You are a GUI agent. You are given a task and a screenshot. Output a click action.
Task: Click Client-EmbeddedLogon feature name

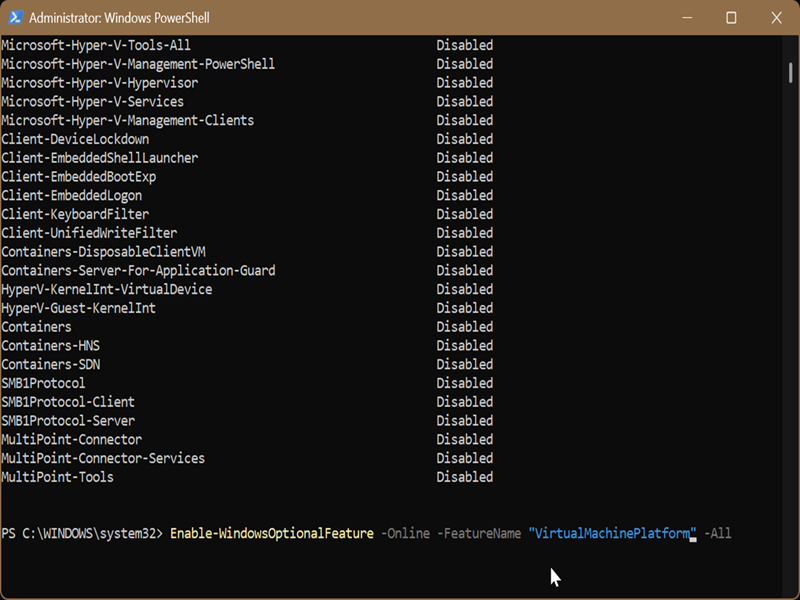point(71,196)
